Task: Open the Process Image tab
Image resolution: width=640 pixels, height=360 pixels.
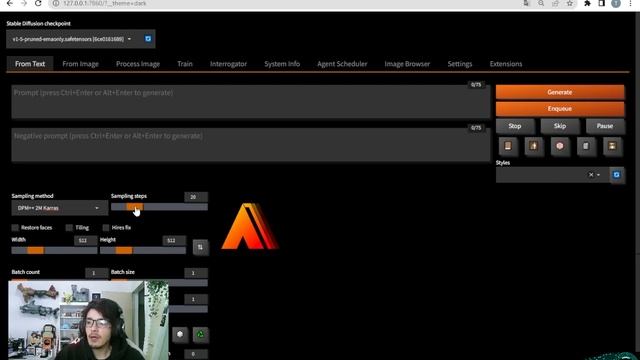Action: point(138,64)
